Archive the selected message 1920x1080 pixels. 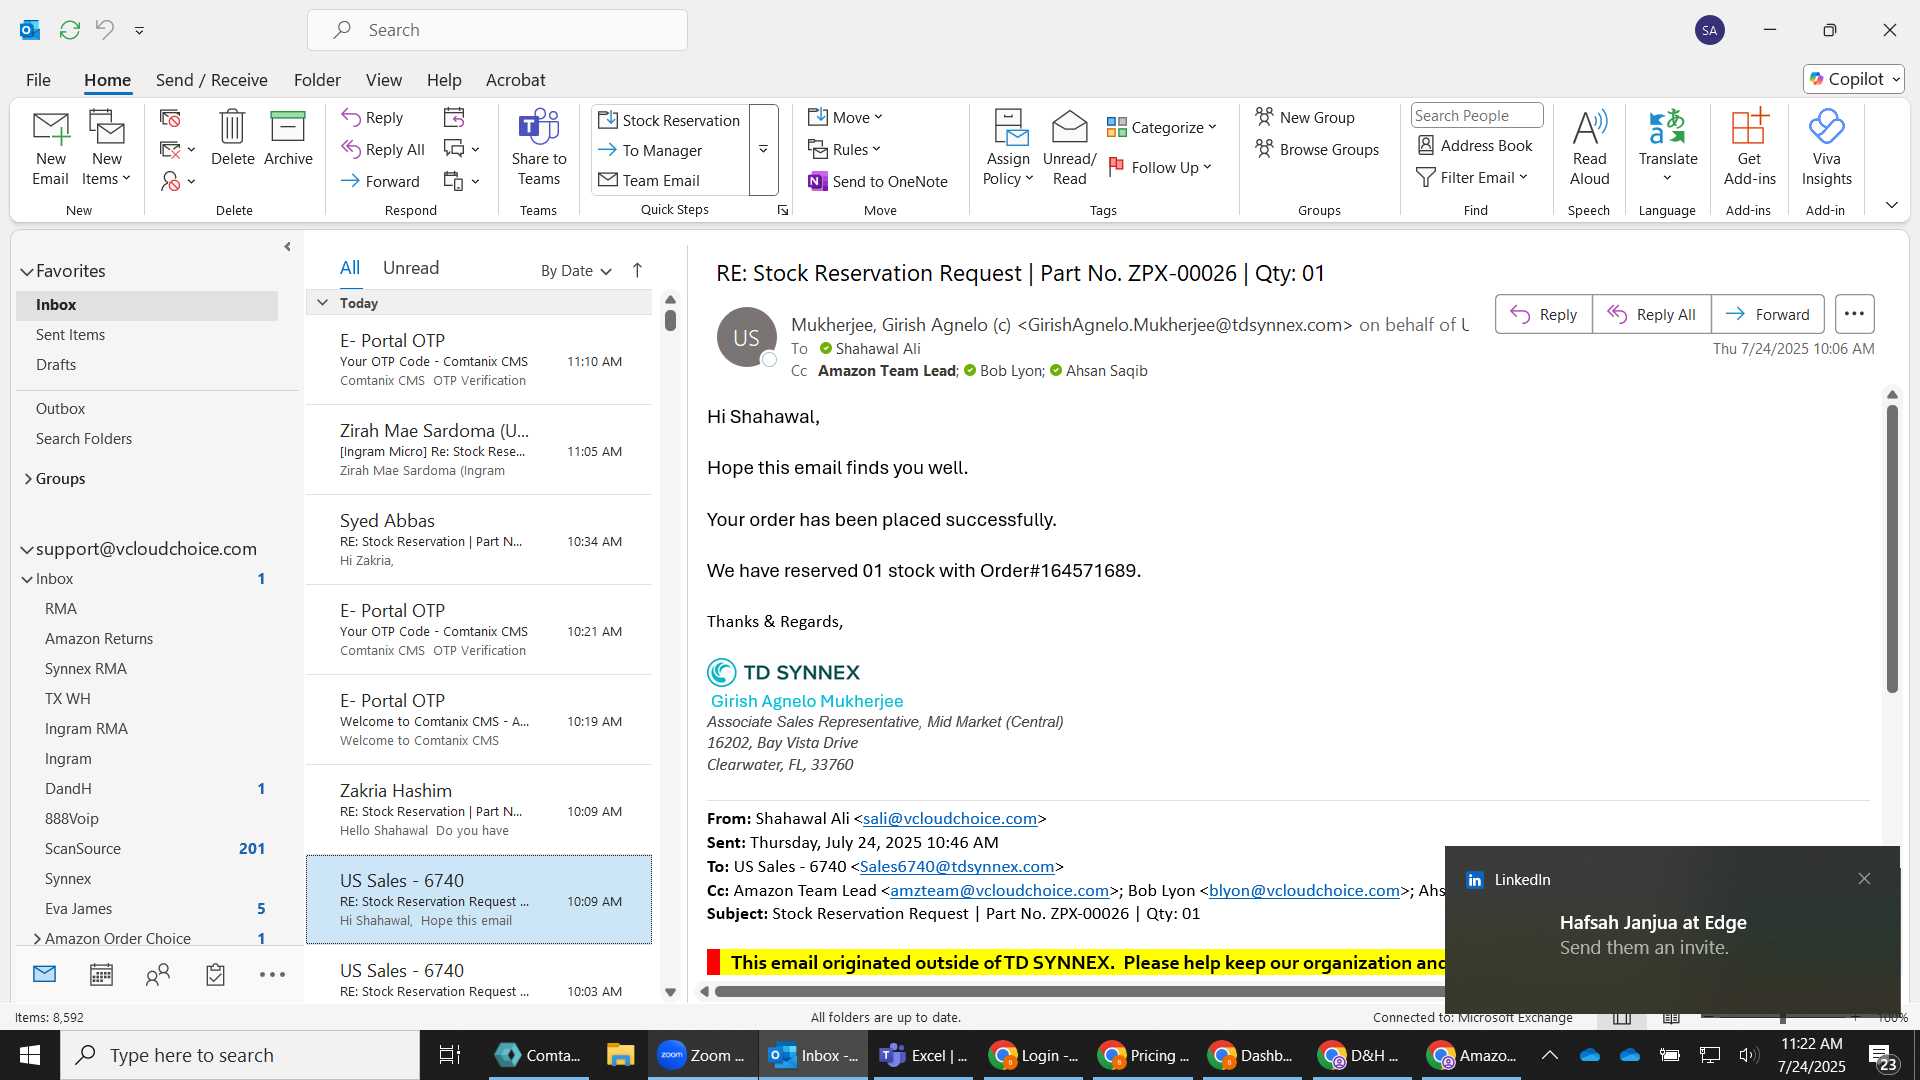(x=288, y=137)
